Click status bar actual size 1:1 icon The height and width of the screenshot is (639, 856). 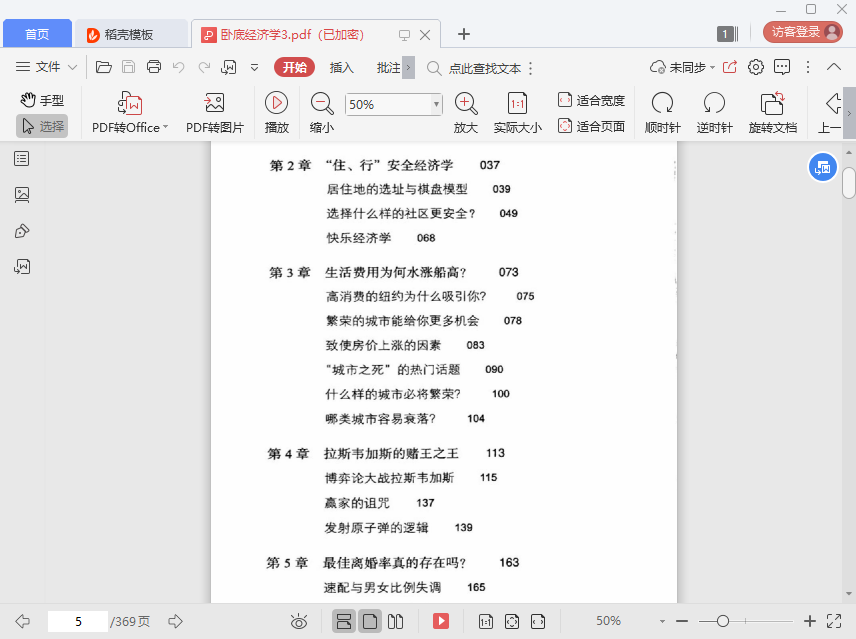tap(485, 621)
